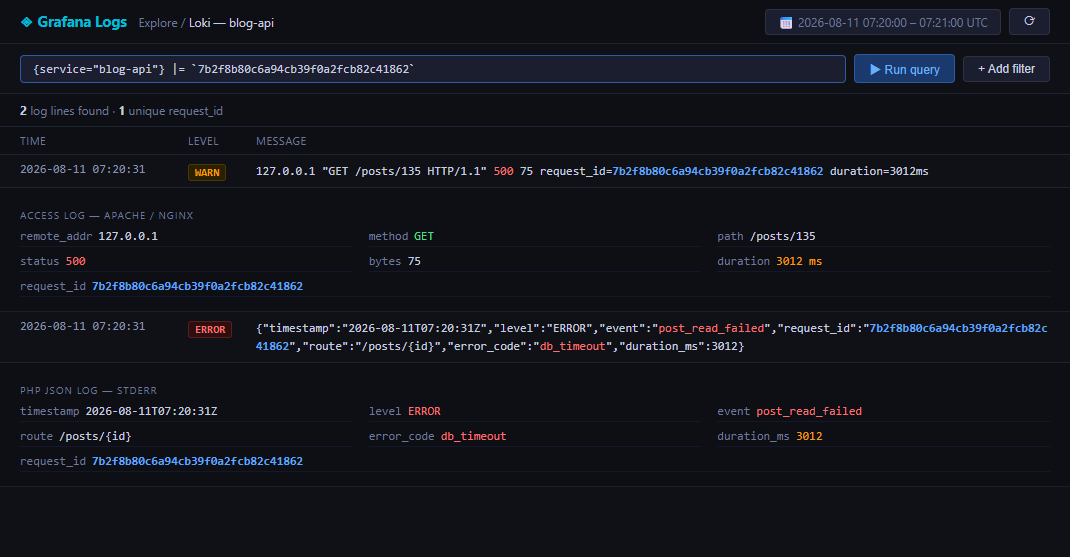The height and width of the screenshot is (557, 1070).
Task: Click the duration=3012ms text in WARN message
Action: (x=879, y=171)
